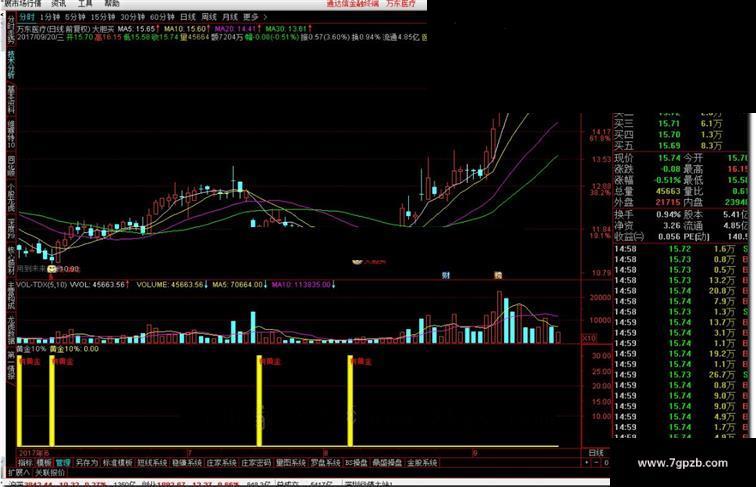This screenshot has height=487, width=756.
Task: Click the 现价 15.74 quote field
Action: point(647,158)
